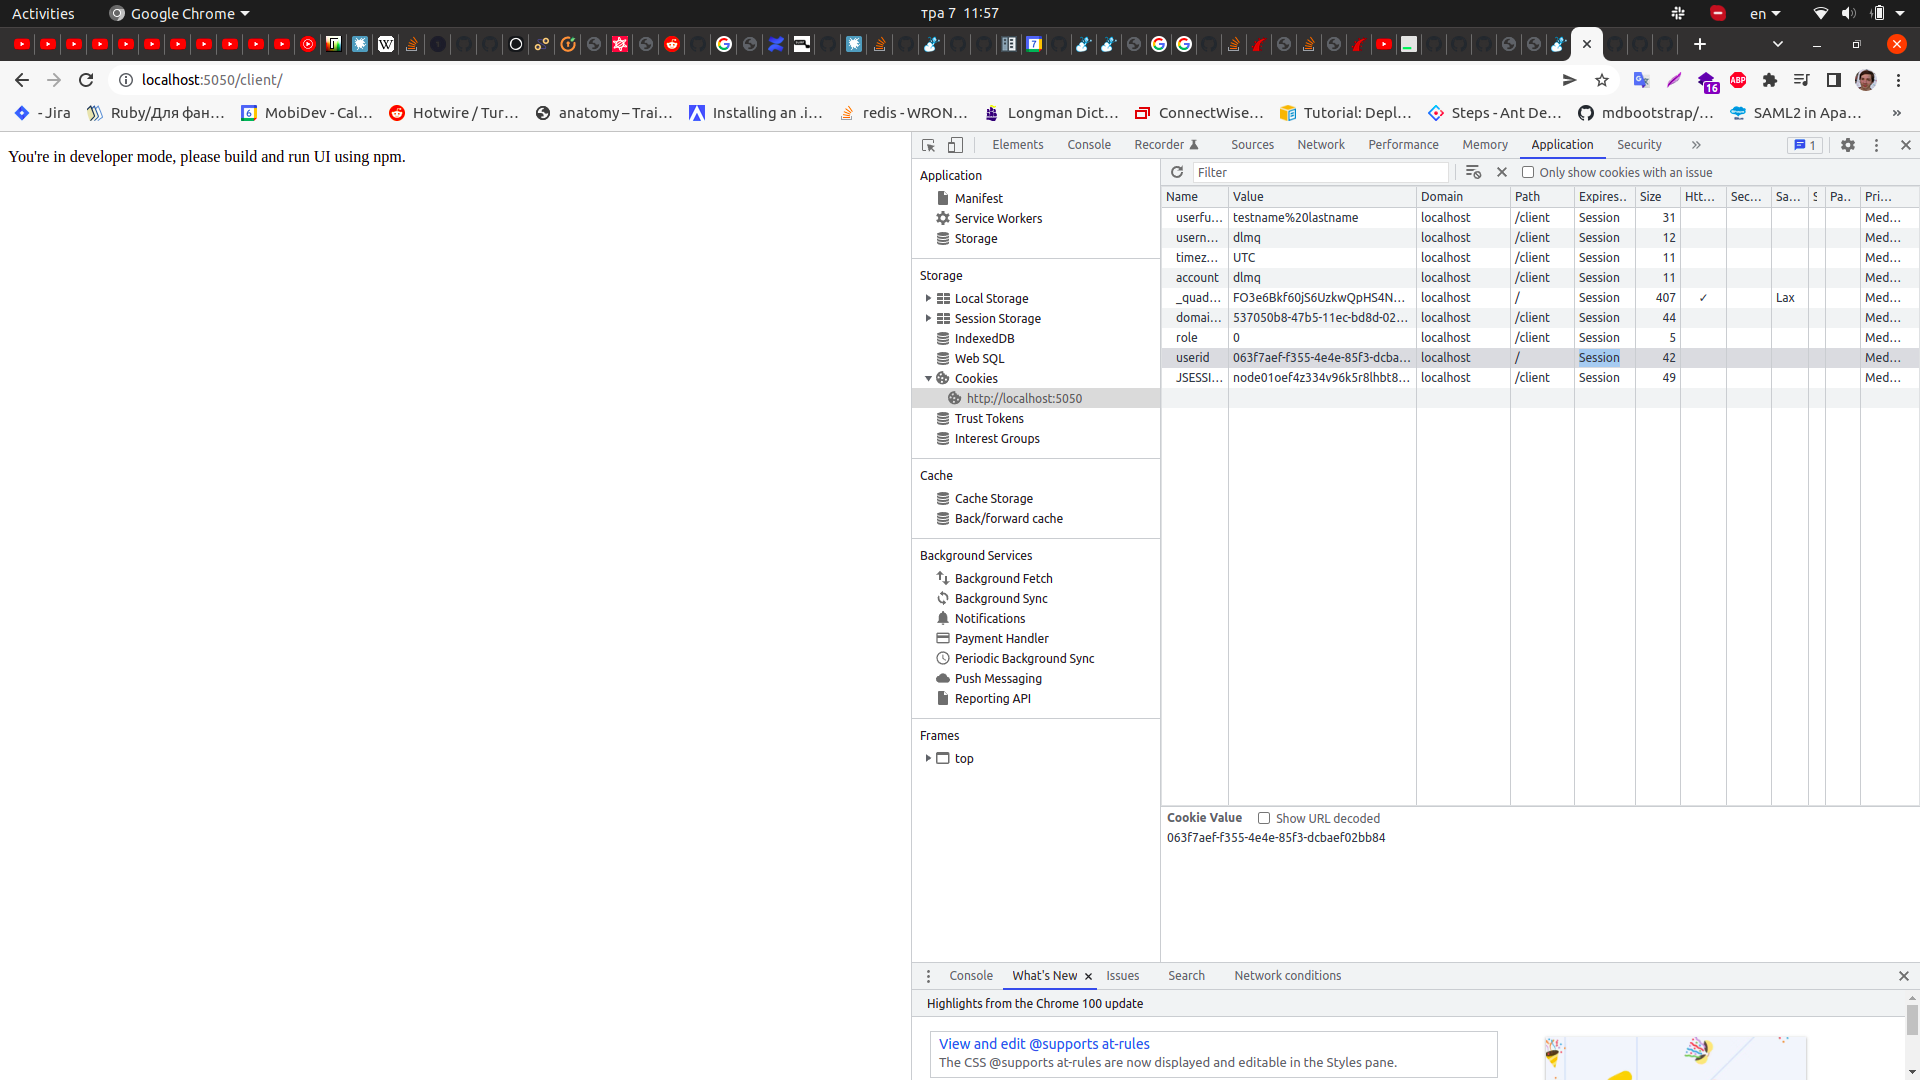Image resolution: width=1920 pixels, height=1080 pixels.
Task: Enable Only show cookies with an issue
Action: 1528,172
